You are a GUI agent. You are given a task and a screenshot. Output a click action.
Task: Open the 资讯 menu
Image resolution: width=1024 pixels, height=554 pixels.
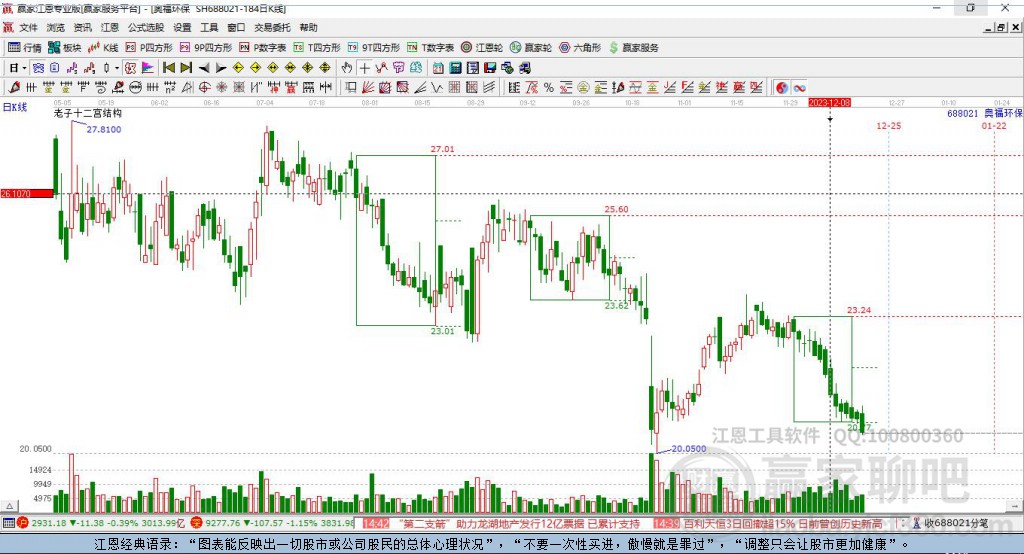[82, 27]
